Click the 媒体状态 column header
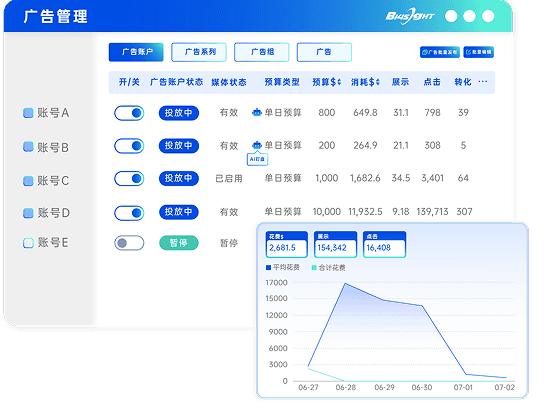 (229, 82)
